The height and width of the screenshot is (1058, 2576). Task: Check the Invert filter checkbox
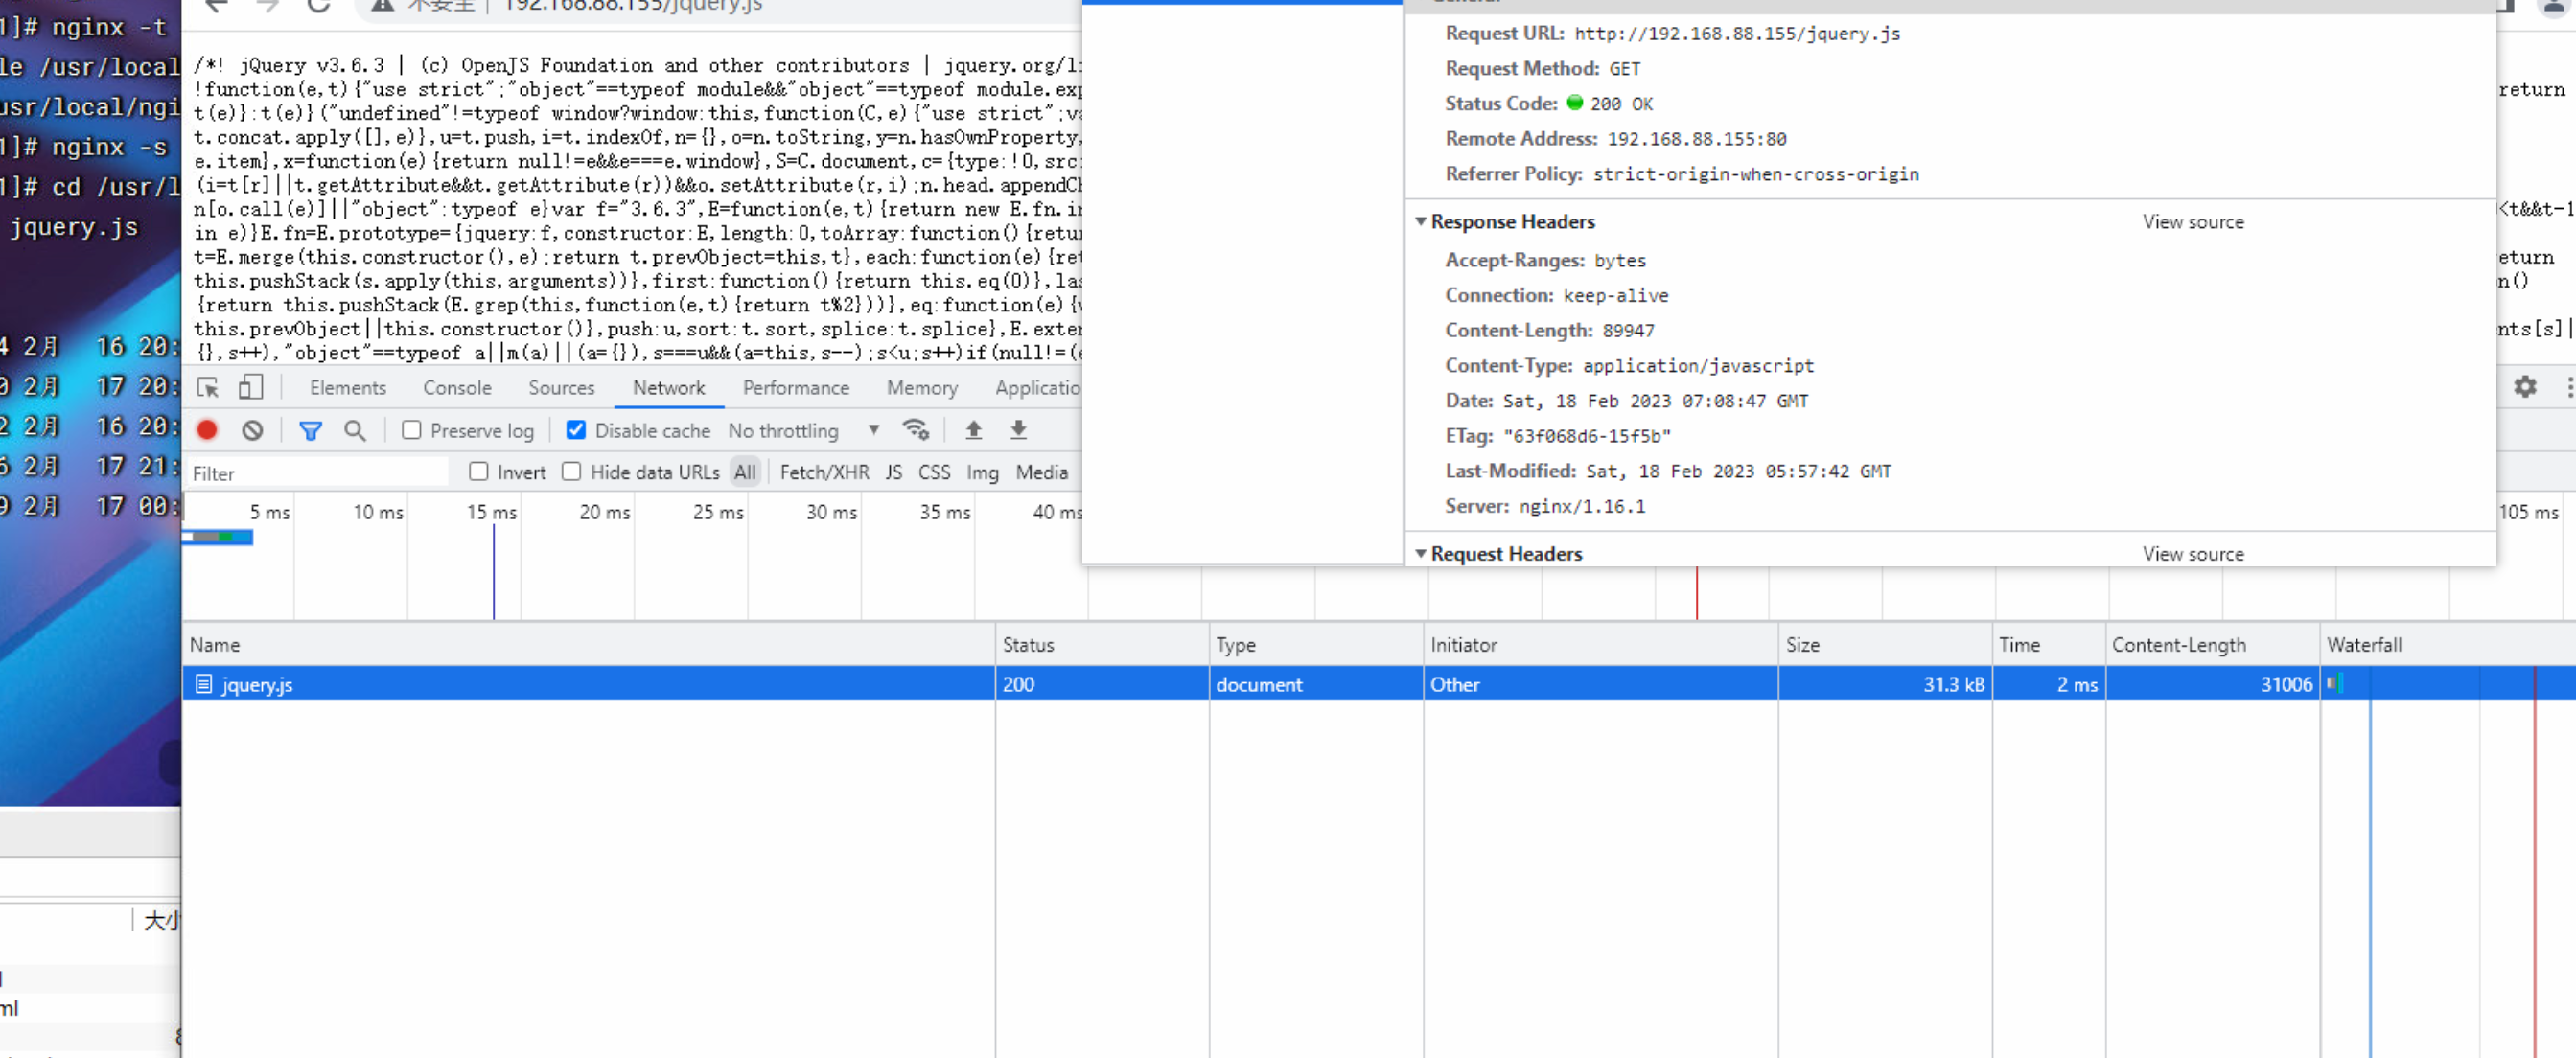(479, 472)
